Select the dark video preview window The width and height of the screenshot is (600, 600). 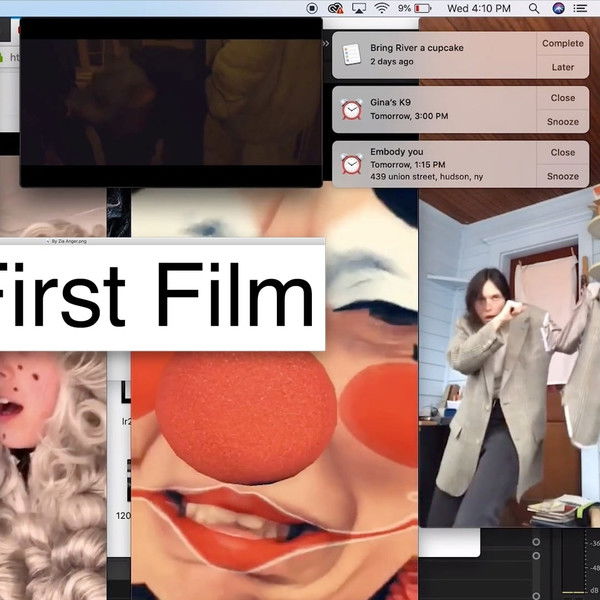[x=170, y=100]
